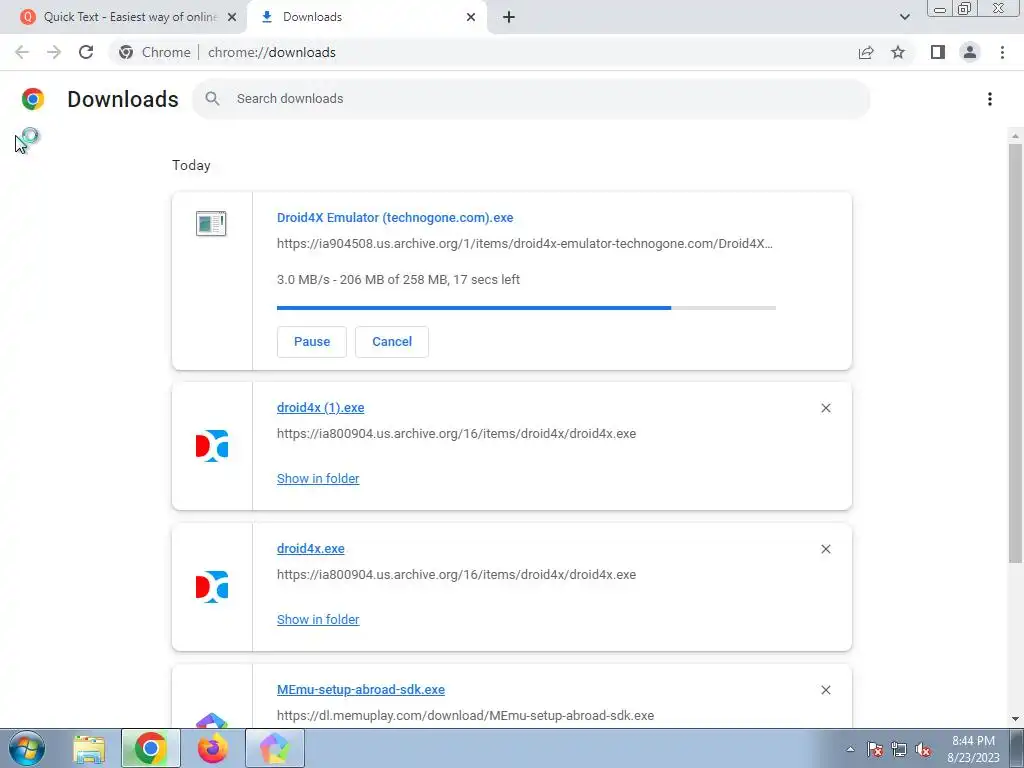Click the network tray icon
The image size is (1024, 768).
(899, 749)
